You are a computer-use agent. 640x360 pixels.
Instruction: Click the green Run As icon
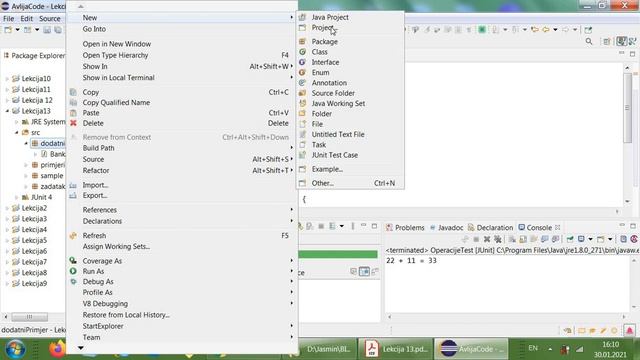click(73, 271)
